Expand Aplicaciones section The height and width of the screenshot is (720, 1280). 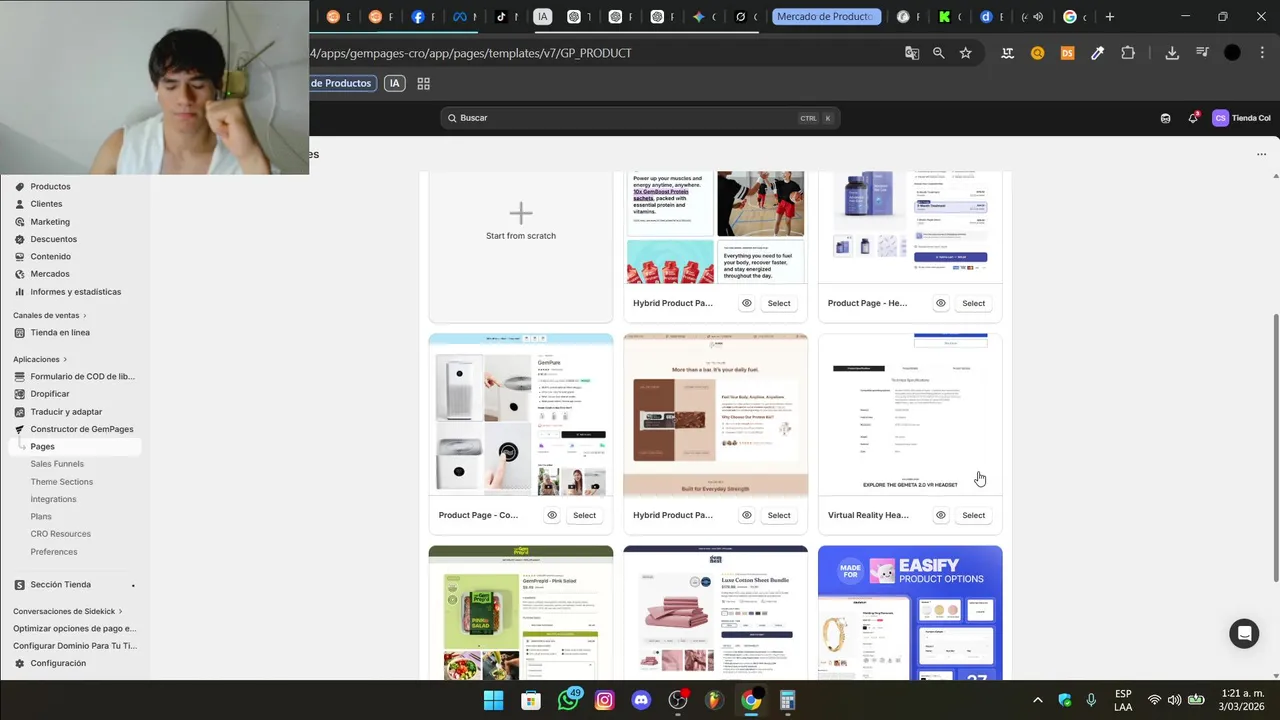coord(40,359)
